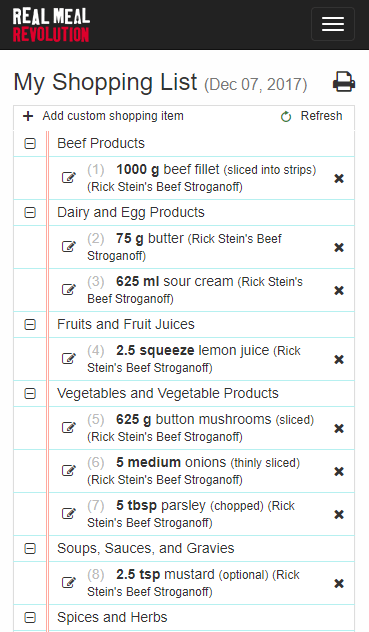The width and height of the screenshot is (369, 632).
Task: Edit the lemon juice item
Action: (x=69, y=359)
